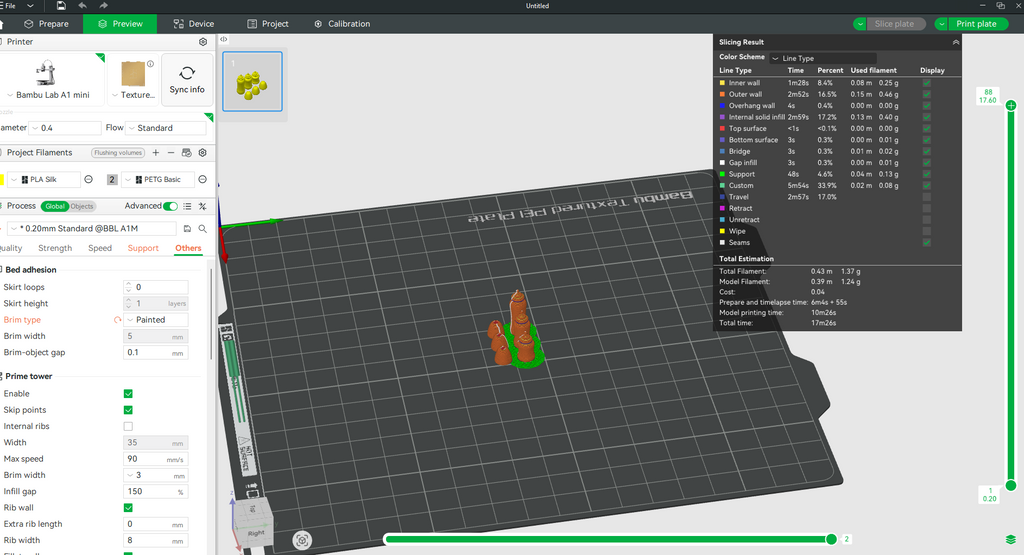
Task: Open Project Filaments settings gear
Action: (x=203, y=153)
